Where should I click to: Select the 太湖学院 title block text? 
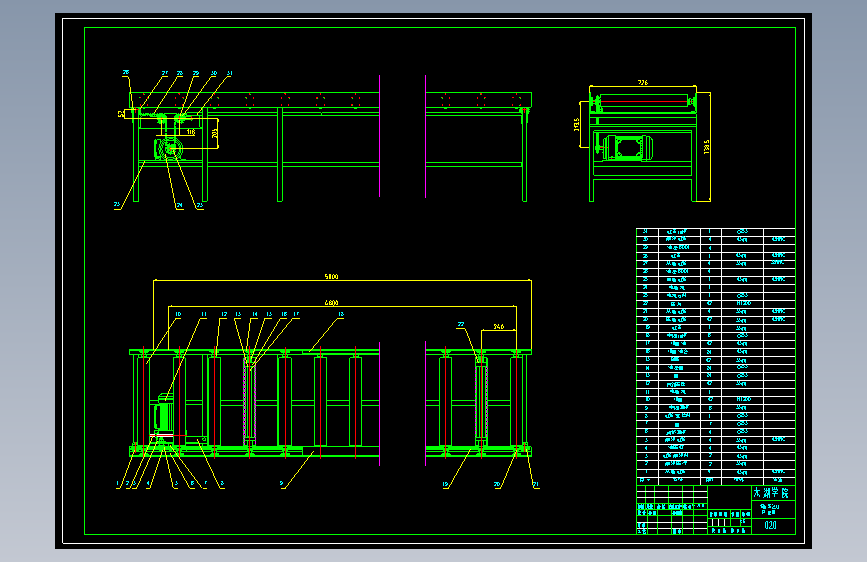tap(771, 492)
